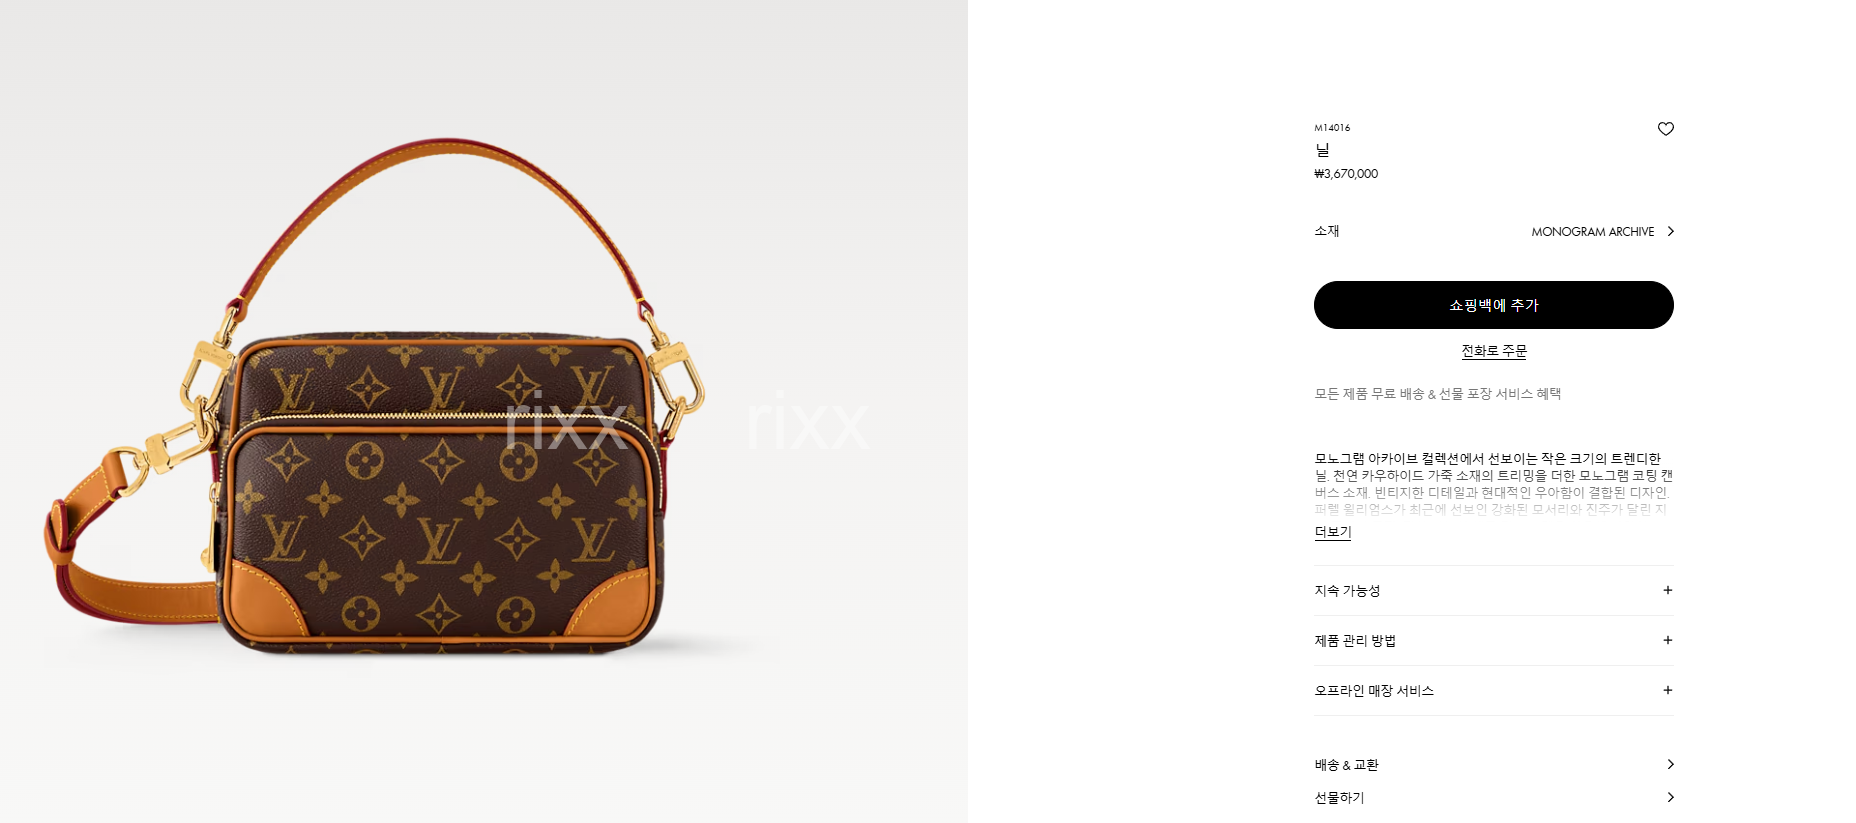Viewport: 1856px width, 823px height.
Task: Click the arrow beside MONOGRAM ARCHIVE
Action: [1670, 231]
